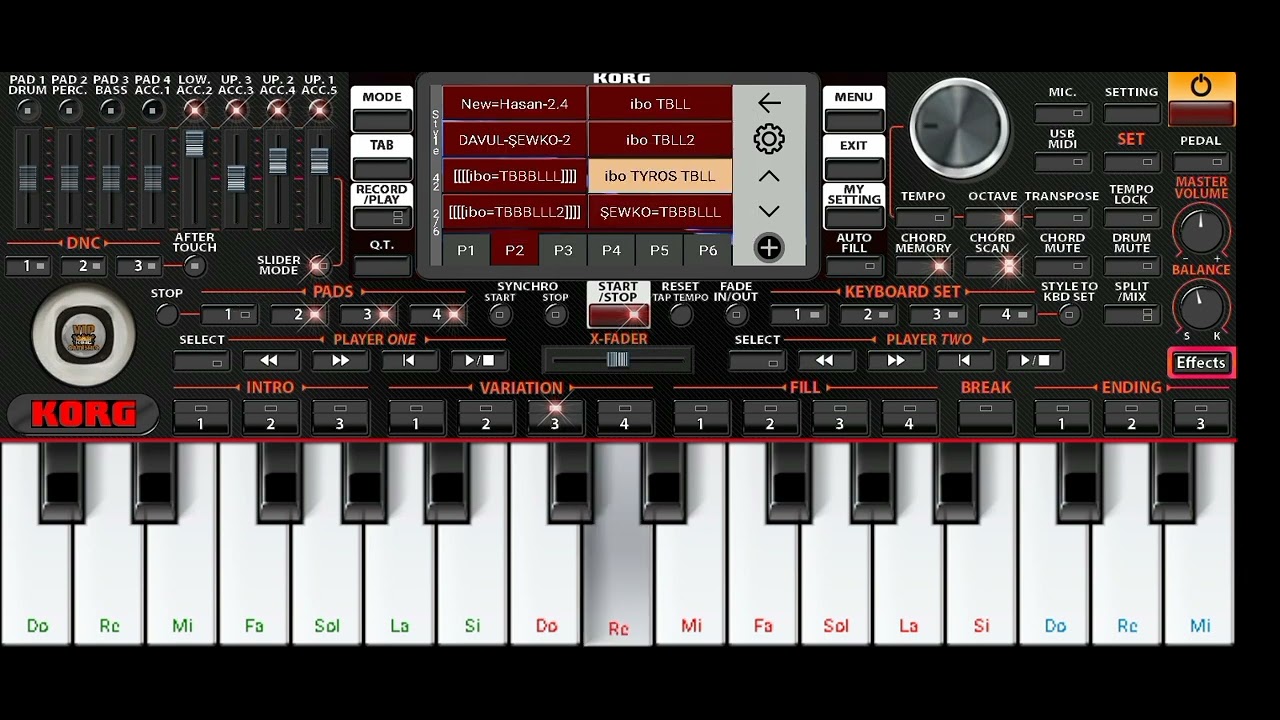This screenshot has height=720, width=1280.
Task: Play/stop Player One
Action: pyautogui.click(x=479, y=360)
